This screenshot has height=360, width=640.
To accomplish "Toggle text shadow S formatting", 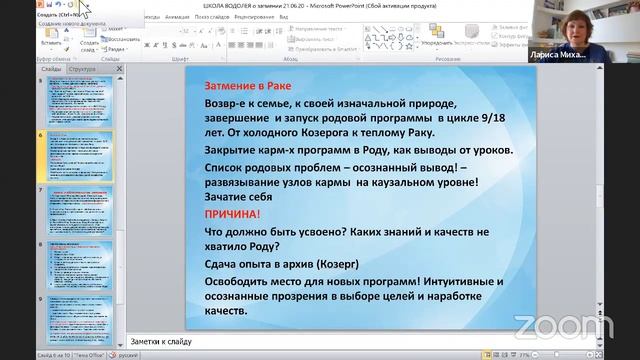I will pos(174,45).
